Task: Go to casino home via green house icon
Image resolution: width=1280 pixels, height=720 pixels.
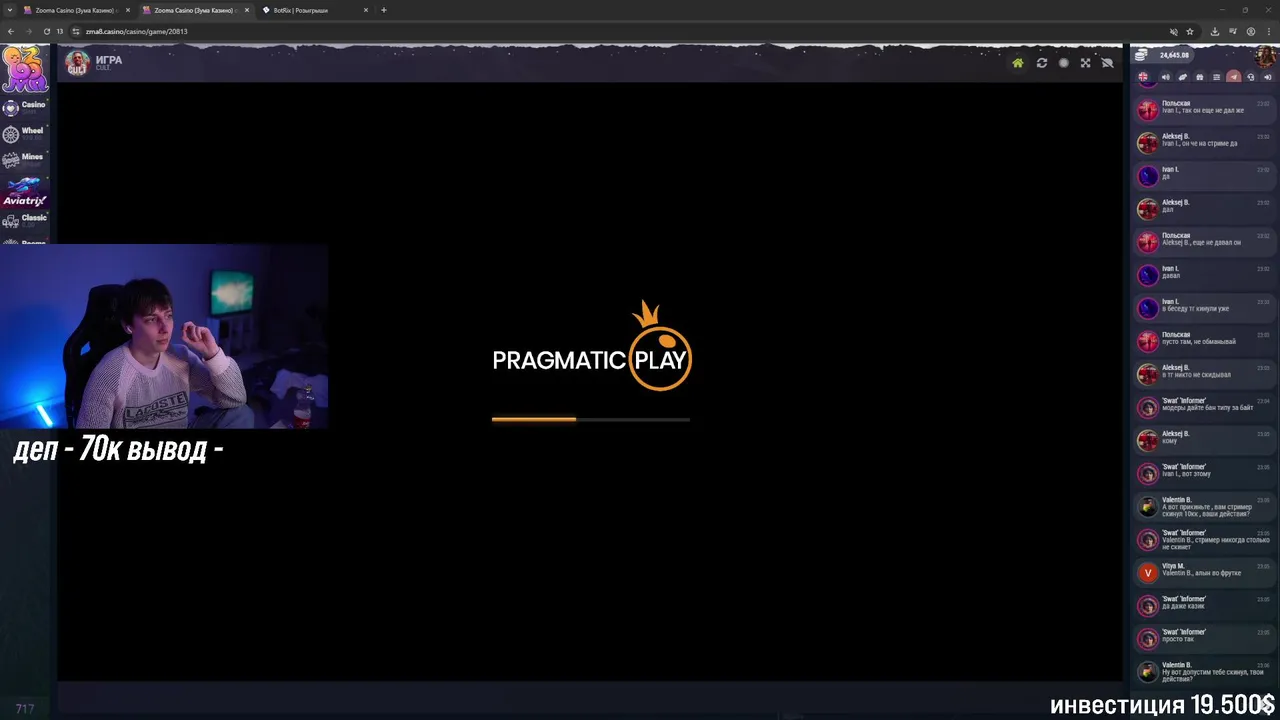Action: (1018, 63)
